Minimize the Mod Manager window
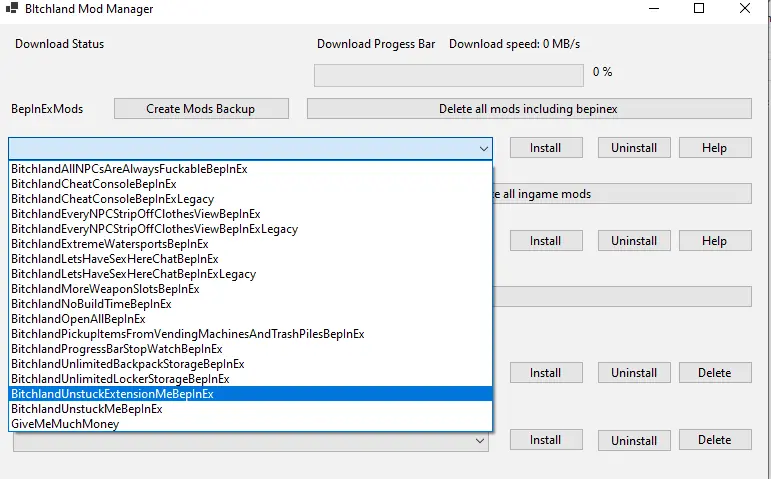The image size is (771, 479). (654, 8)
